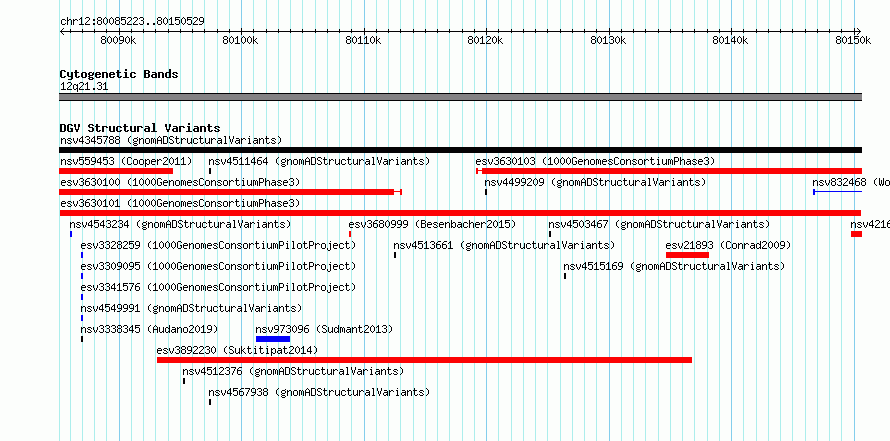
Task: Click the long red esv3630101 bar
Action: [460, 213]
